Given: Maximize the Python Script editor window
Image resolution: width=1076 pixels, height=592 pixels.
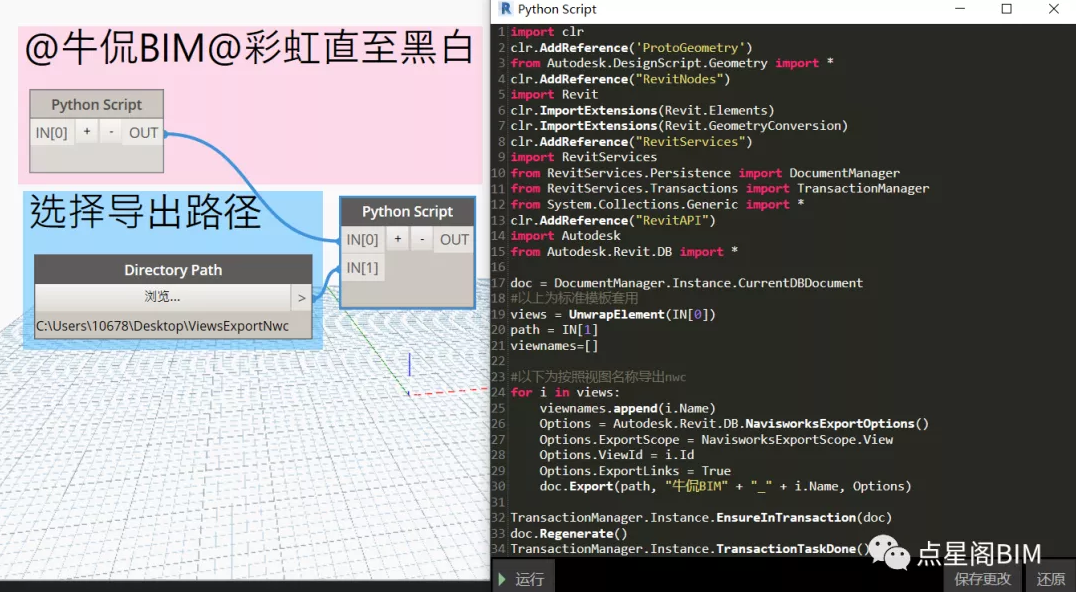Looking at the screenshot, I should click(x=1006, y=9).
